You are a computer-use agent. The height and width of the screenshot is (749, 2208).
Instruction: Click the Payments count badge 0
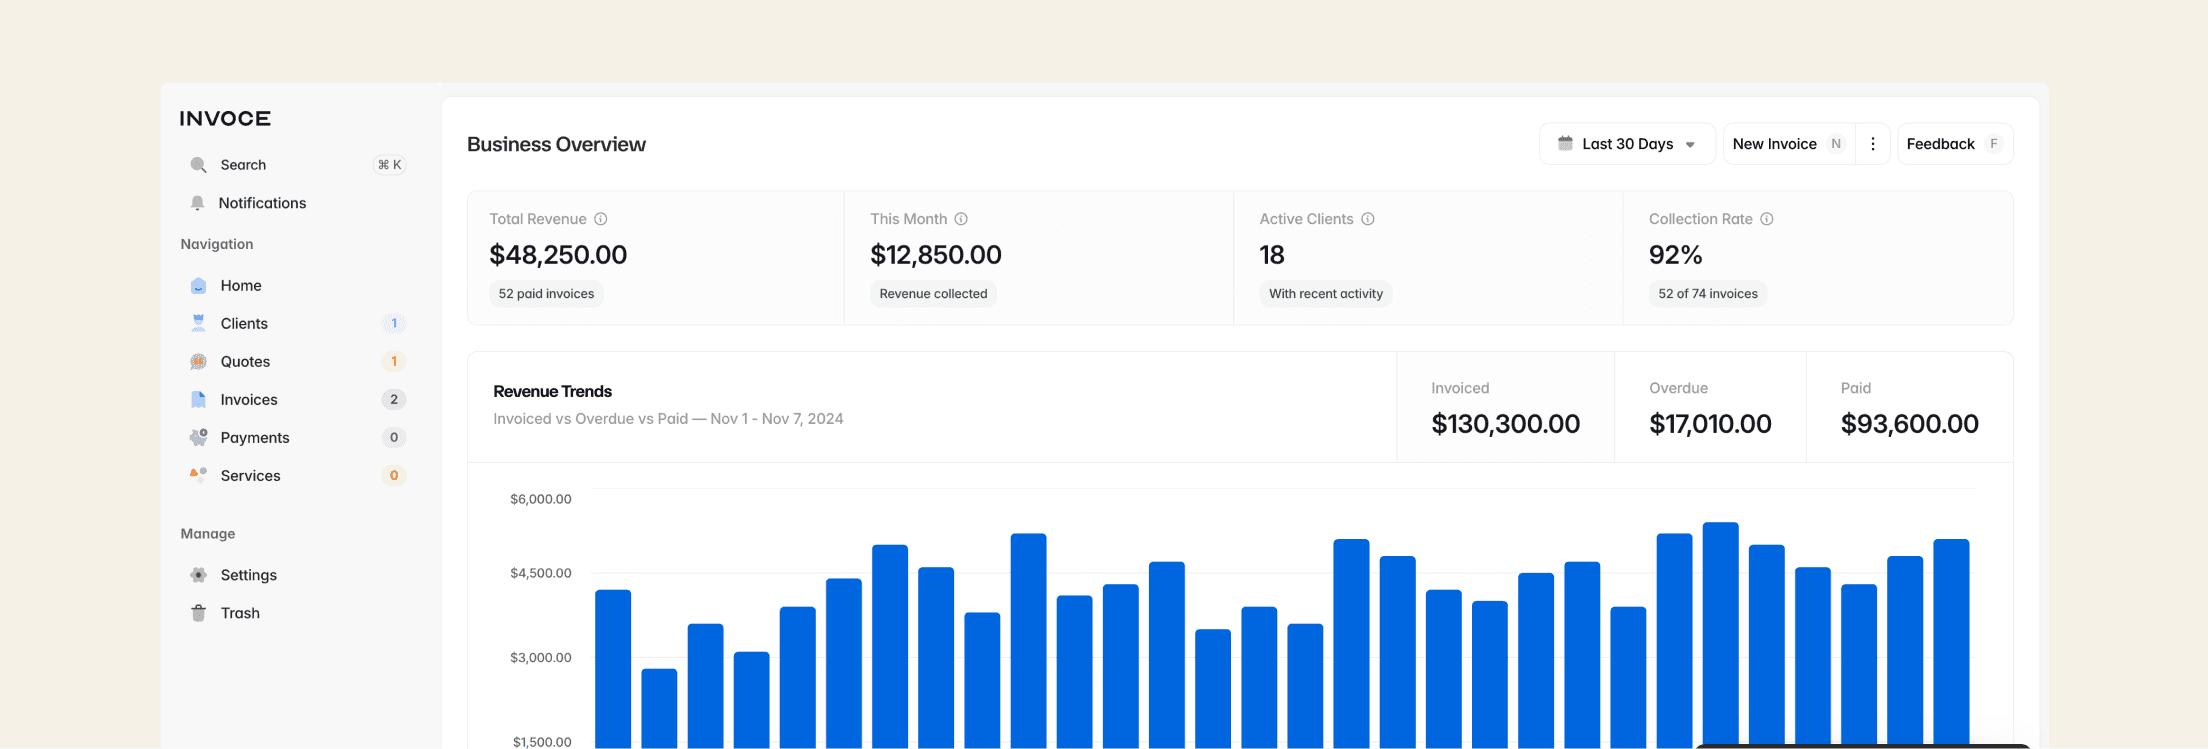[x=394, y=437]
